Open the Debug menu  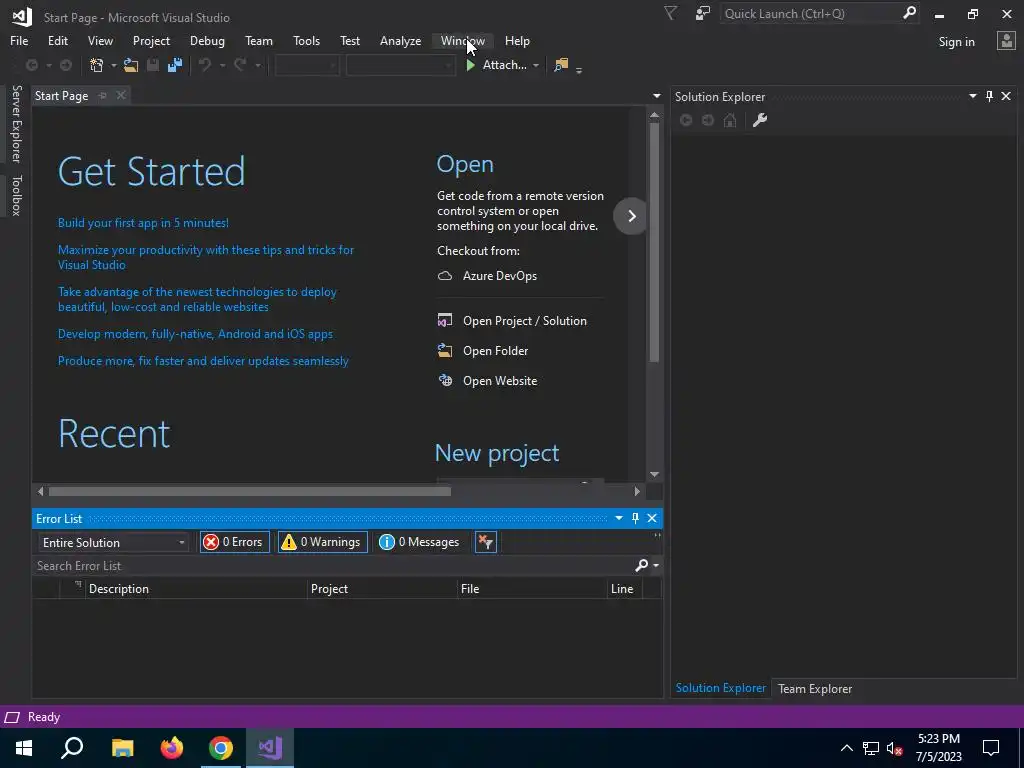207,40
